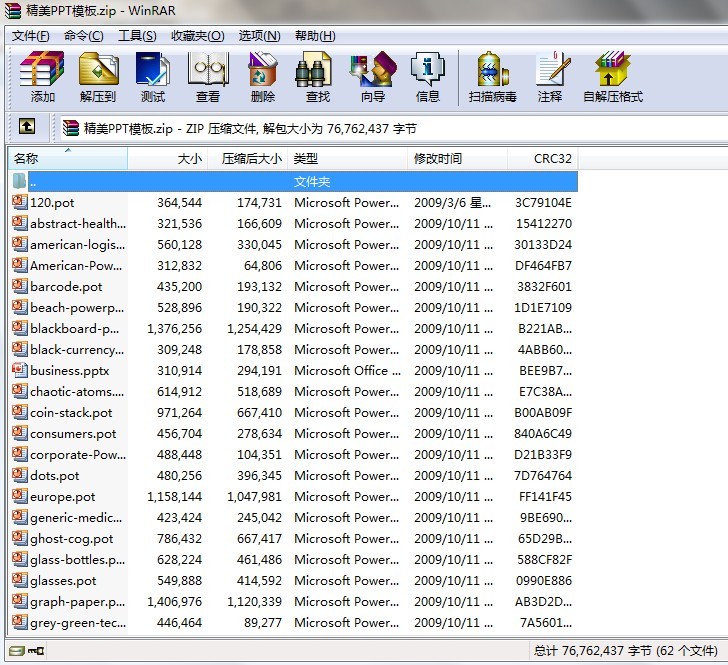Select the glass-bottles.p... file name
This screenshot has height=665, width=728.
click(x=78, y=560)
